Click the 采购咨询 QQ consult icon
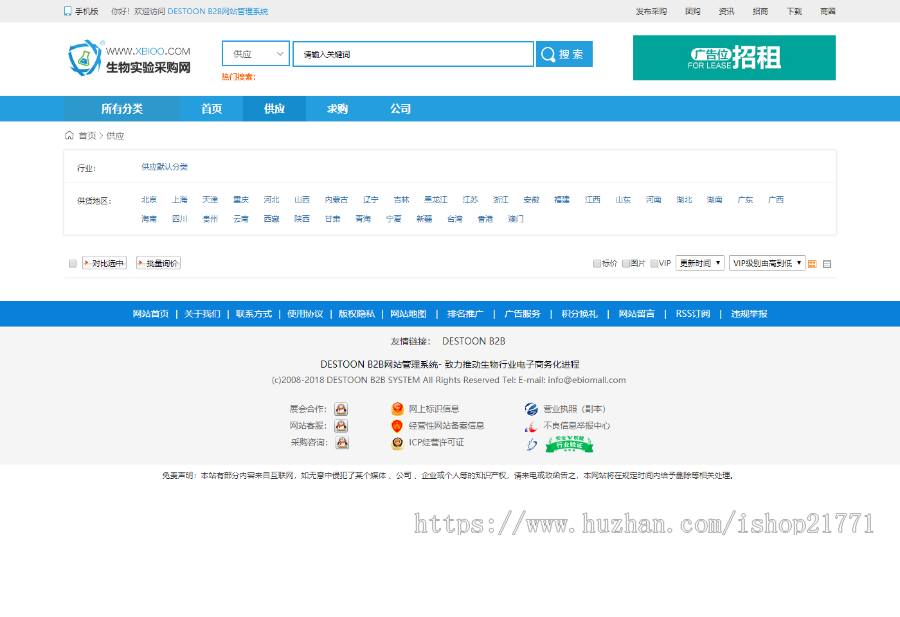 [340, 443]
